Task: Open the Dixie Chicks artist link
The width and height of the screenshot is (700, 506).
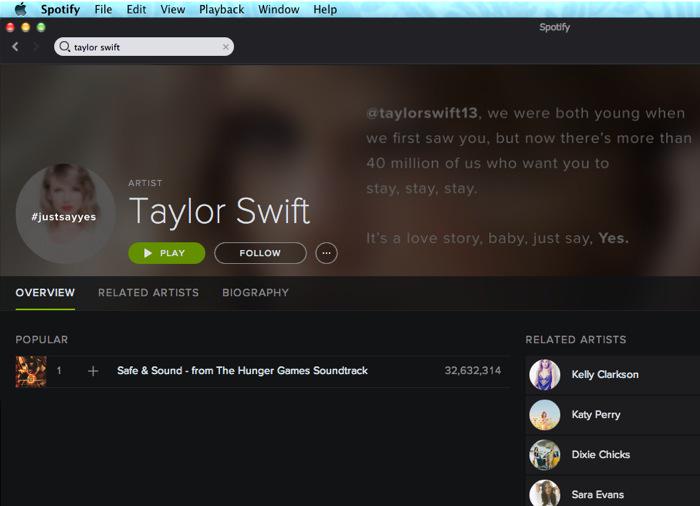Action: coord(601,454)
